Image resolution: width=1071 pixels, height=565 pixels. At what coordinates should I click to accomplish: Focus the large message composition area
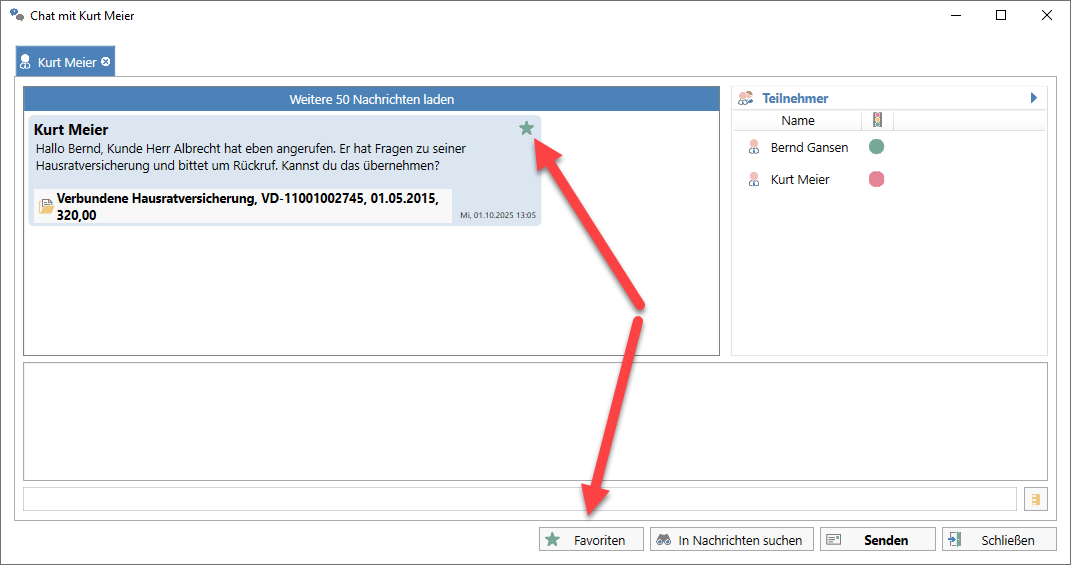[x=535, y=421]
